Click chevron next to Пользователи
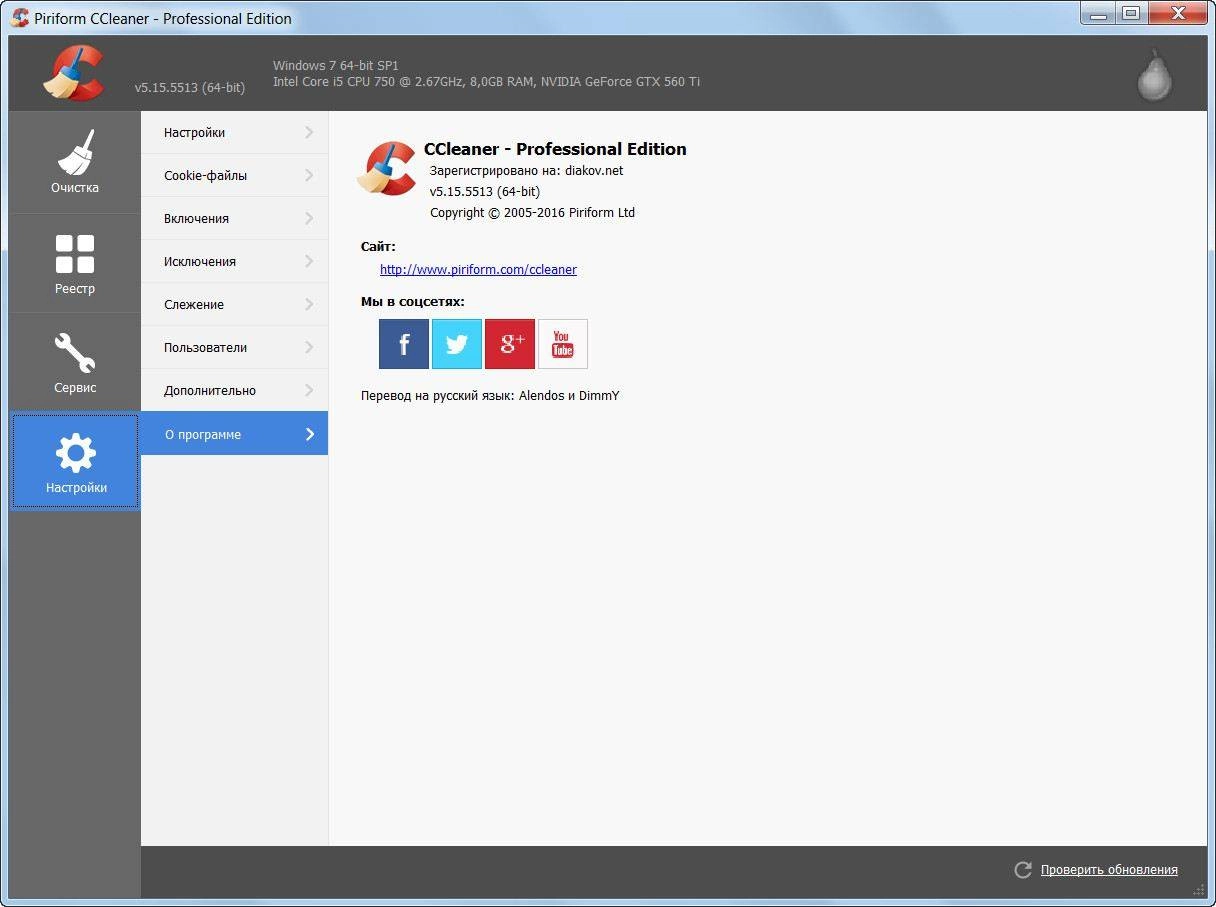This screenshot has height=907, width=1216. [309, 347]
